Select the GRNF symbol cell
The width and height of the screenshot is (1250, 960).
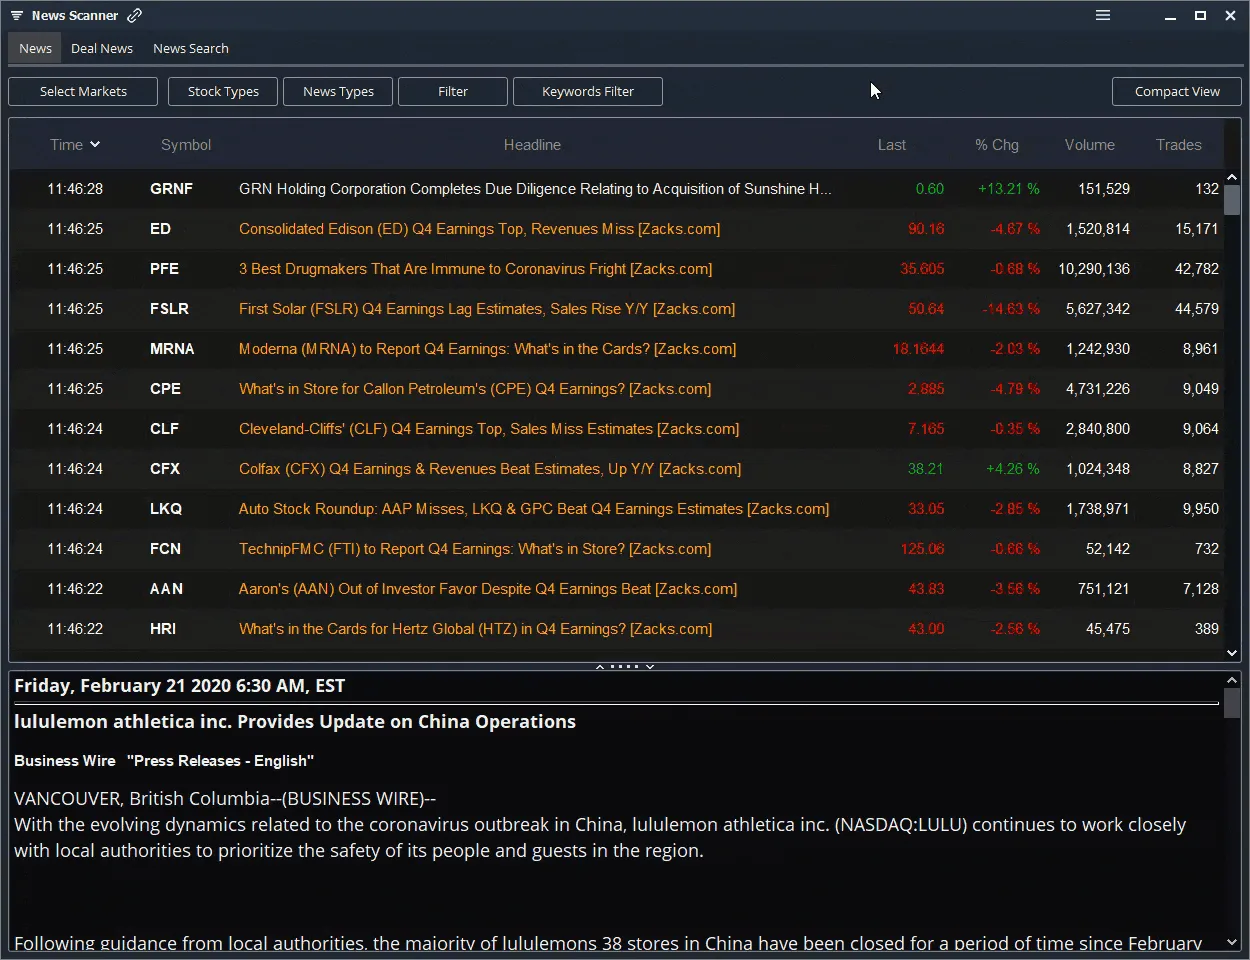pyautogui.click(x=171, y=189)
